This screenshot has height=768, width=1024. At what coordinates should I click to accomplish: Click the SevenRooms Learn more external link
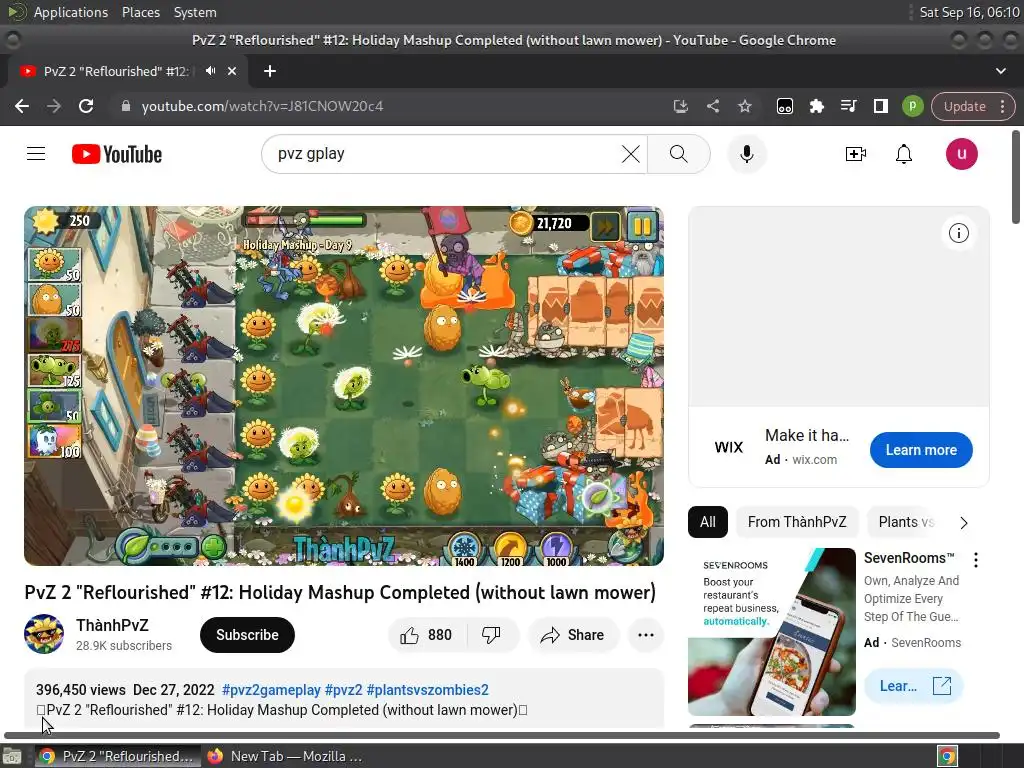[914, 686]
